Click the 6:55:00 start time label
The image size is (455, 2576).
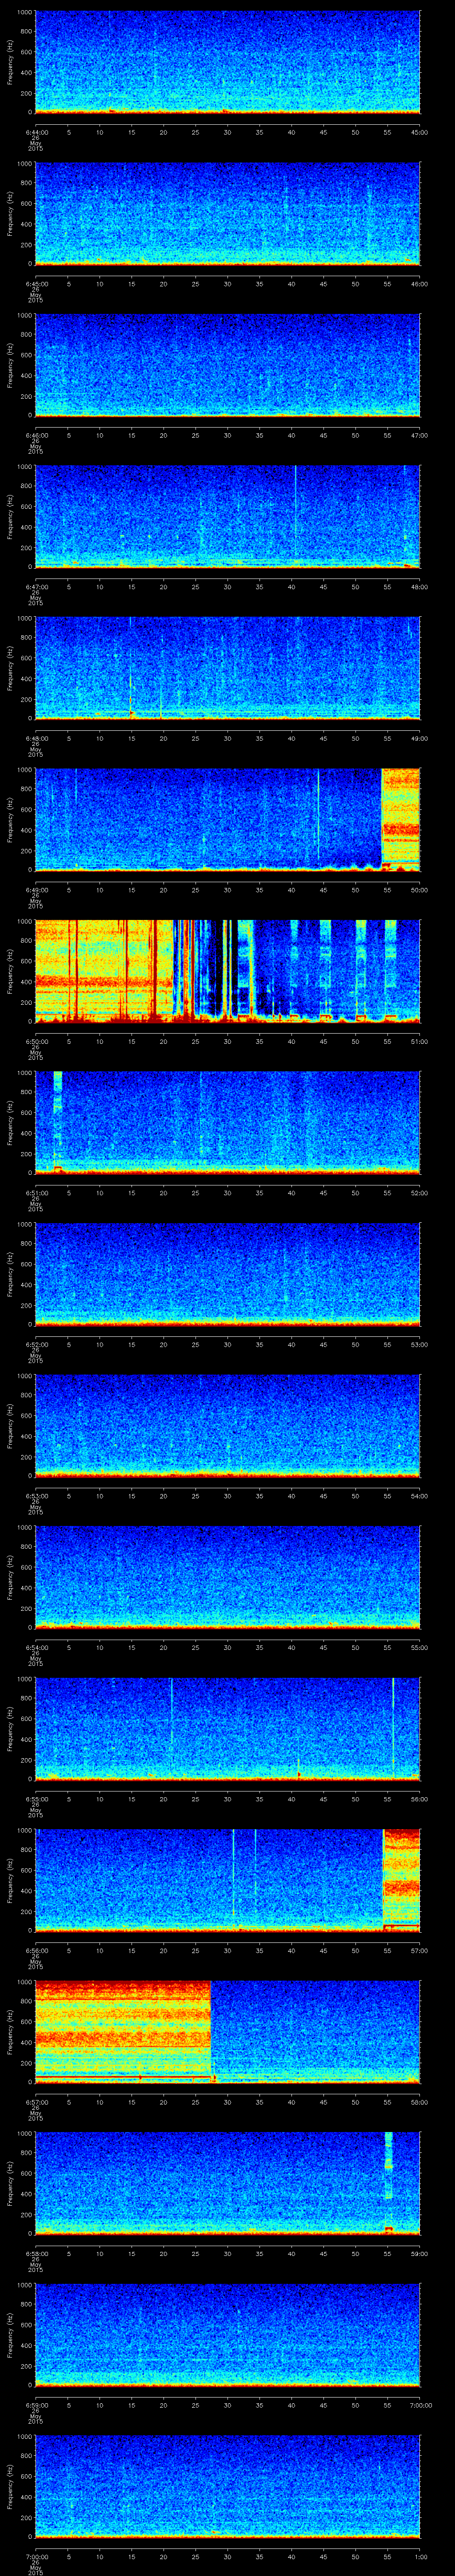(36, 1798)
